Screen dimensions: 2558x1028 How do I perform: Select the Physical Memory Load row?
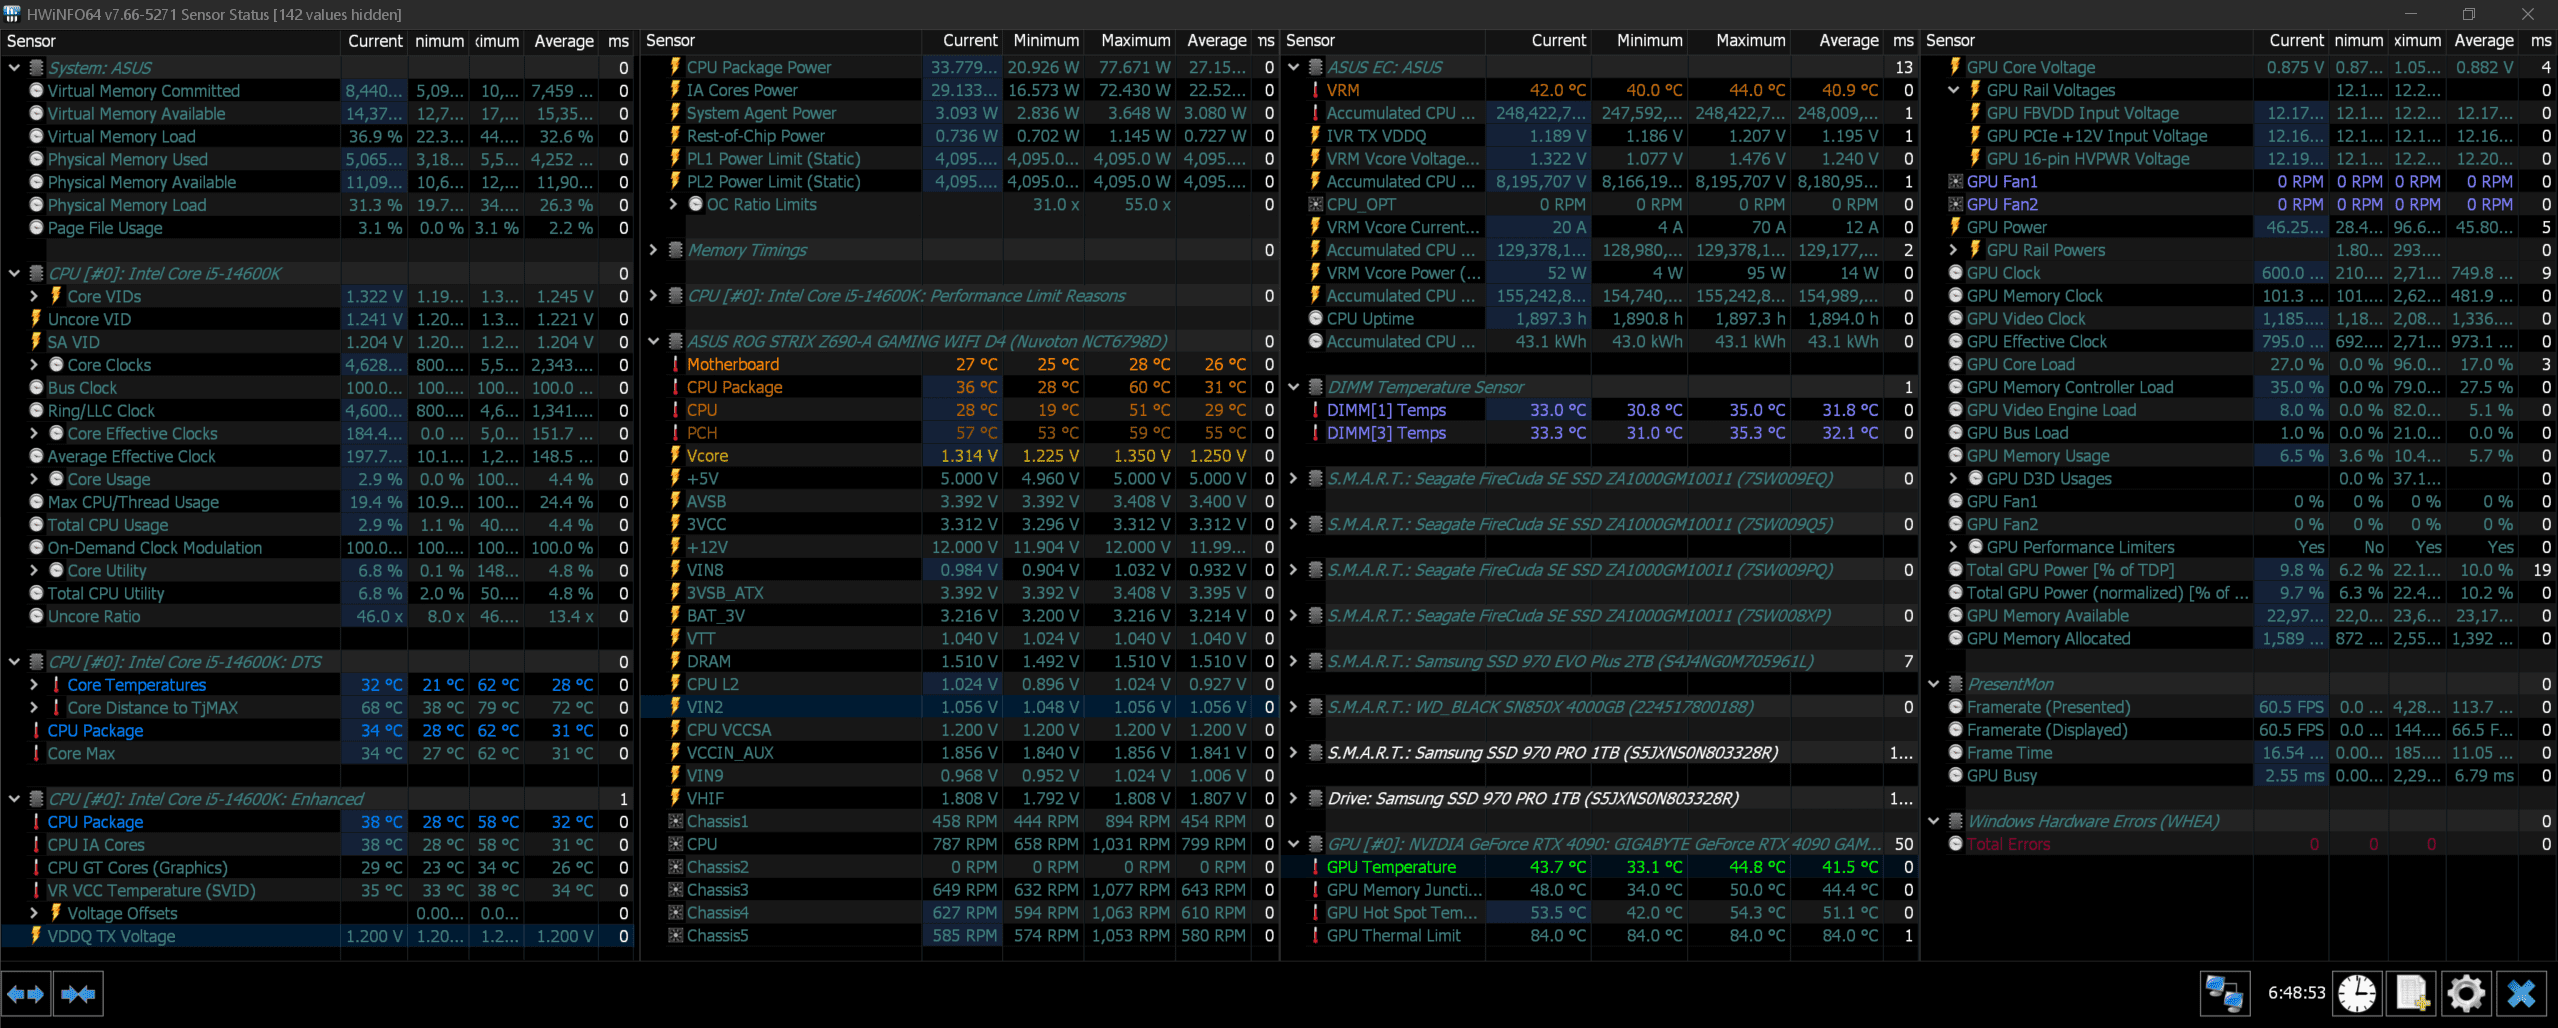click(318, 205)
